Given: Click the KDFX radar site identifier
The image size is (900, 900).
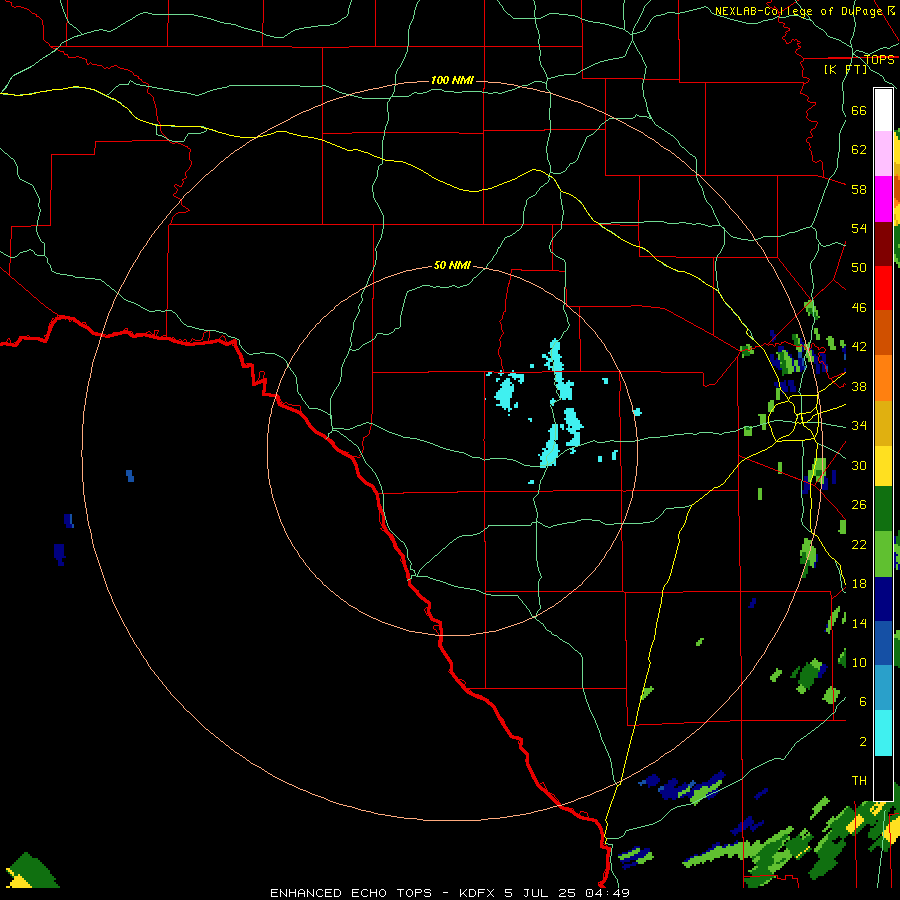Looking at the screenshot, I should [x=478, y=893].
